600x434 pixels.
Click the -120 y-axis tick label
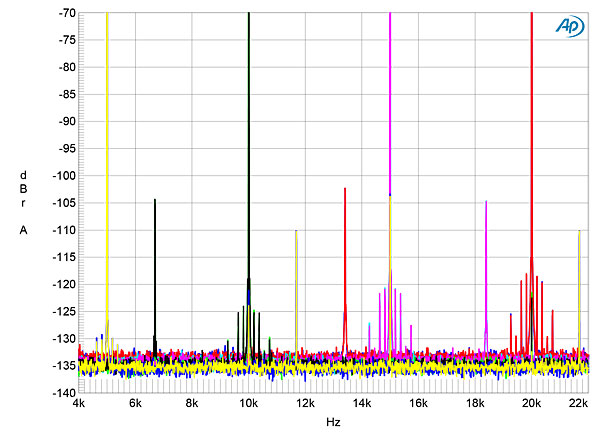[60, 285]
